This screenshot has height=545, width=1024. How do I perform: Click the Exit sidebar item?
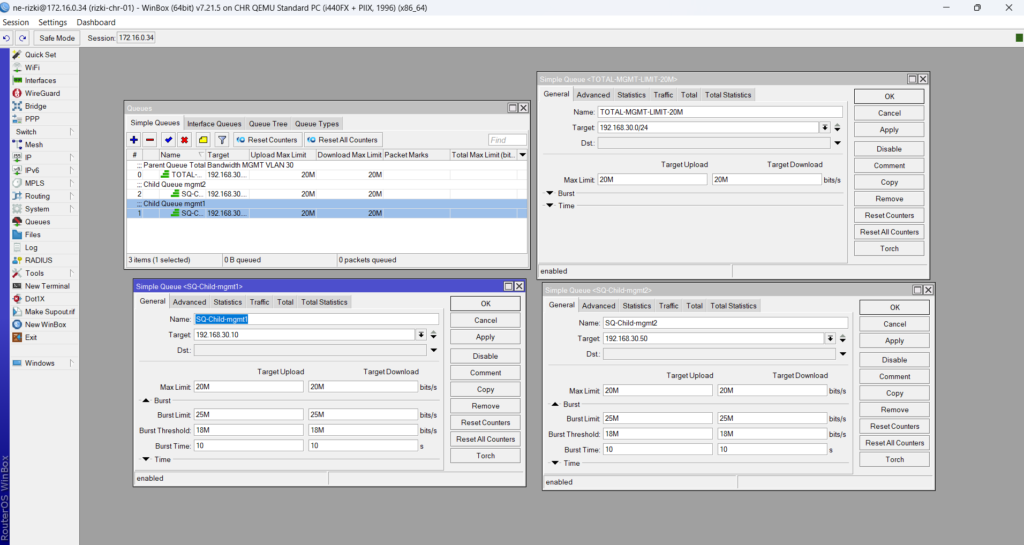point(31,337)
